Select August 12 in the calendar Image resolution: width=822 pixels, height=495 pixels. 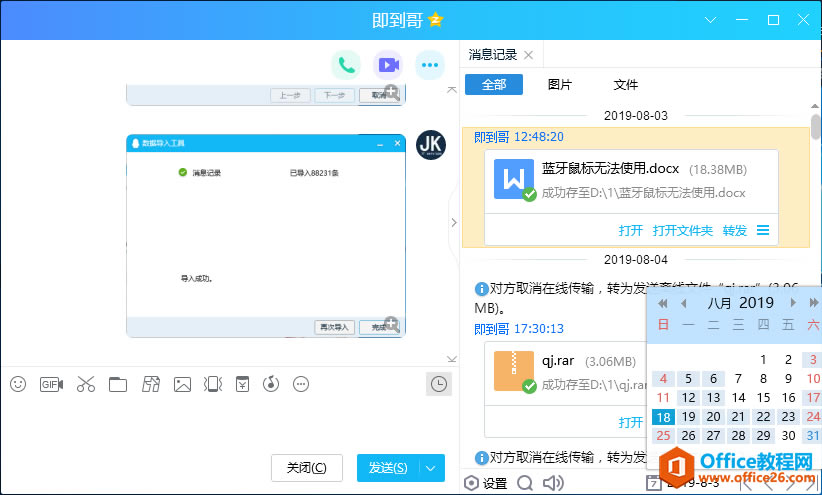pyautogui.click(x=688, y=397)
